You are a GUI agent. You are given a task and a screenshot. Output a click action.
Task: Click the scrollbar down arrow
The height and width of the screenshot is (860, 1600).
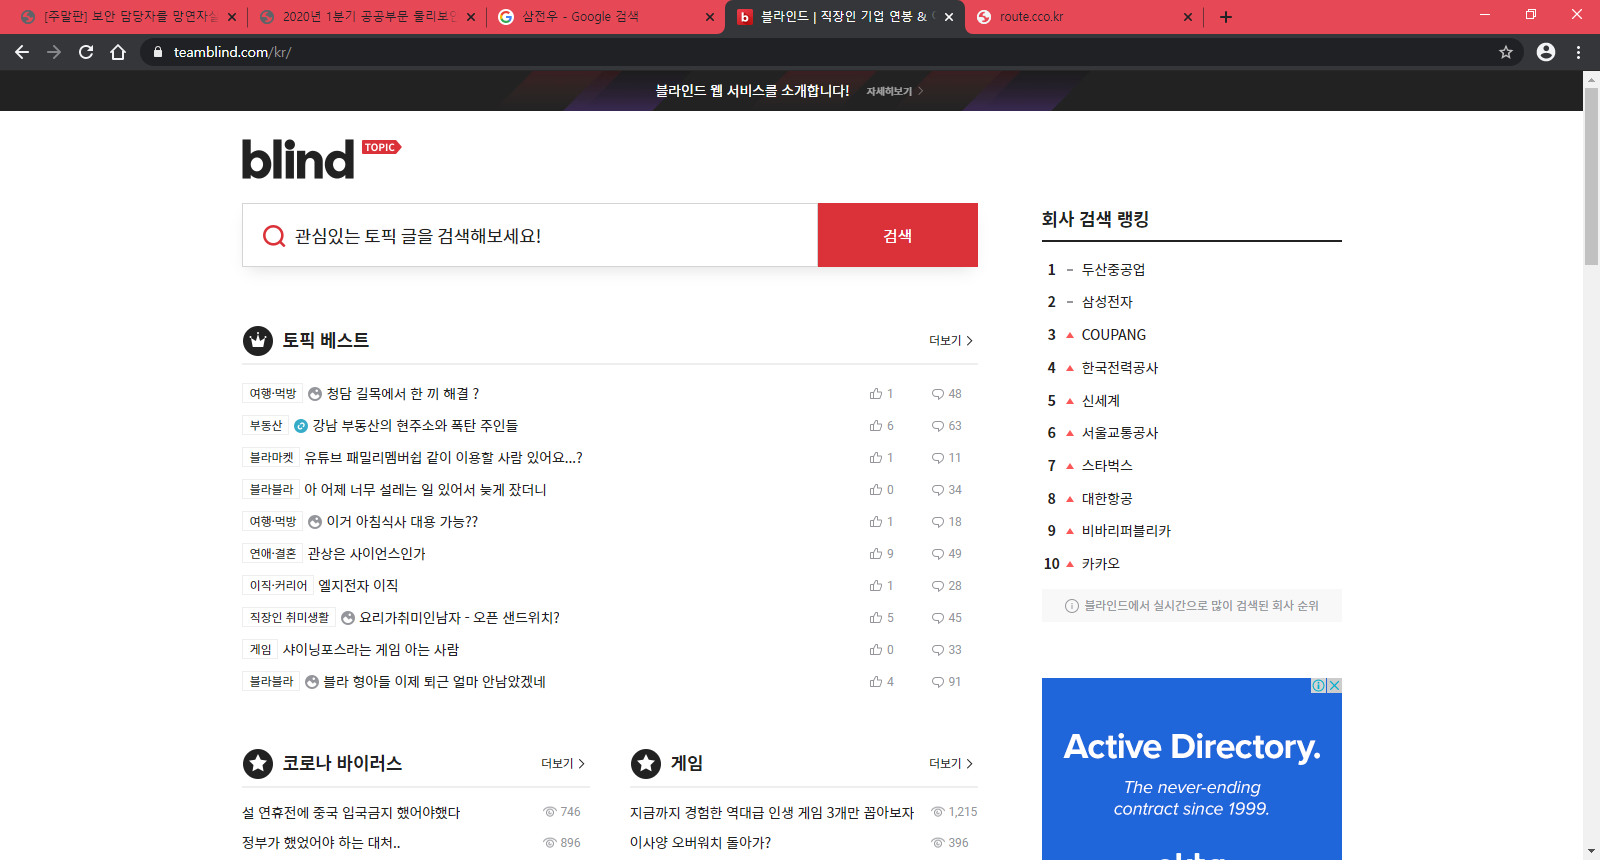click(x=1591, y=851)
